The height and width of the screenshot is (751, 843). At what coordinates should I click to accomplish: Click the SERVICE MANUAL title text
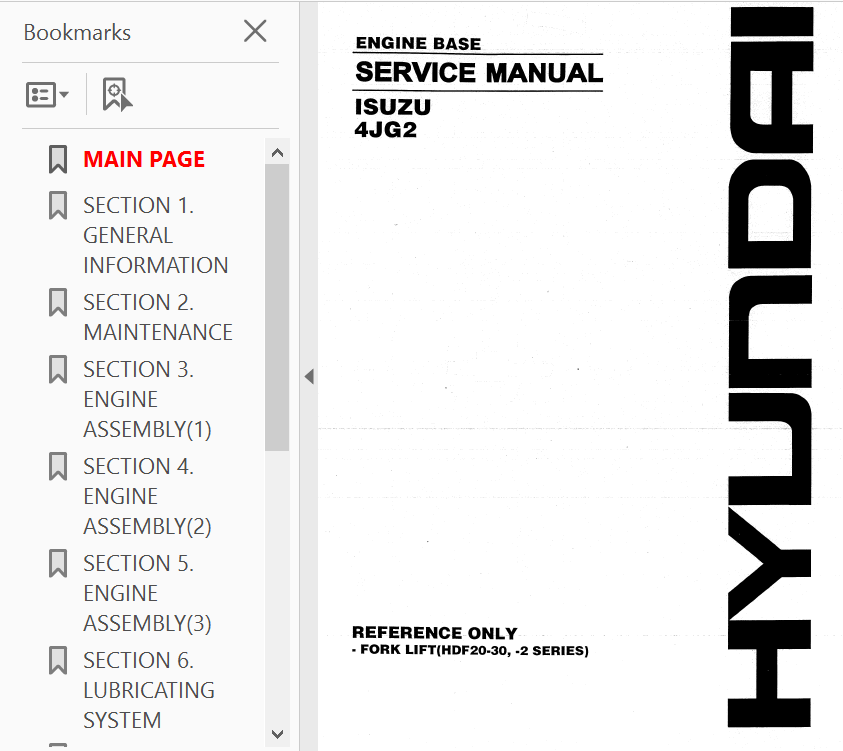pos(479,73)
